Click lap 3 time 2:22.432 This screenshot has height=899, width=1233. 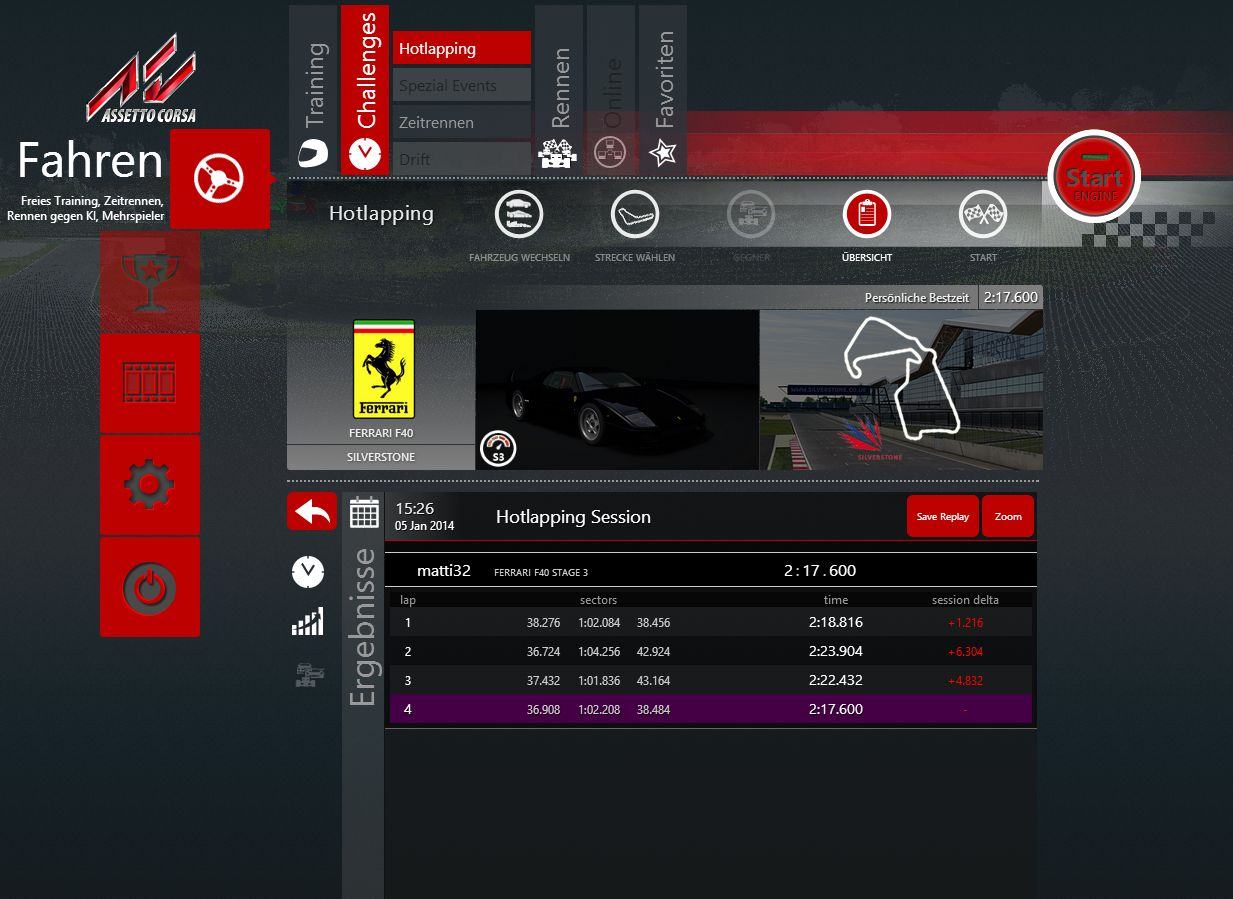(x=836, y=680)
